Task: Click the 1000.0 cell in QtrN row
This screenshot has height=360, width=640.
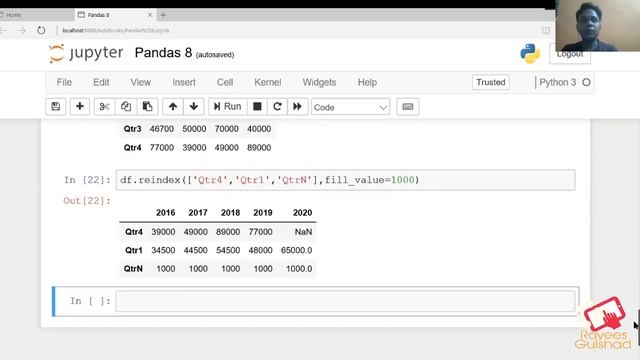Action: coord(299,269)
